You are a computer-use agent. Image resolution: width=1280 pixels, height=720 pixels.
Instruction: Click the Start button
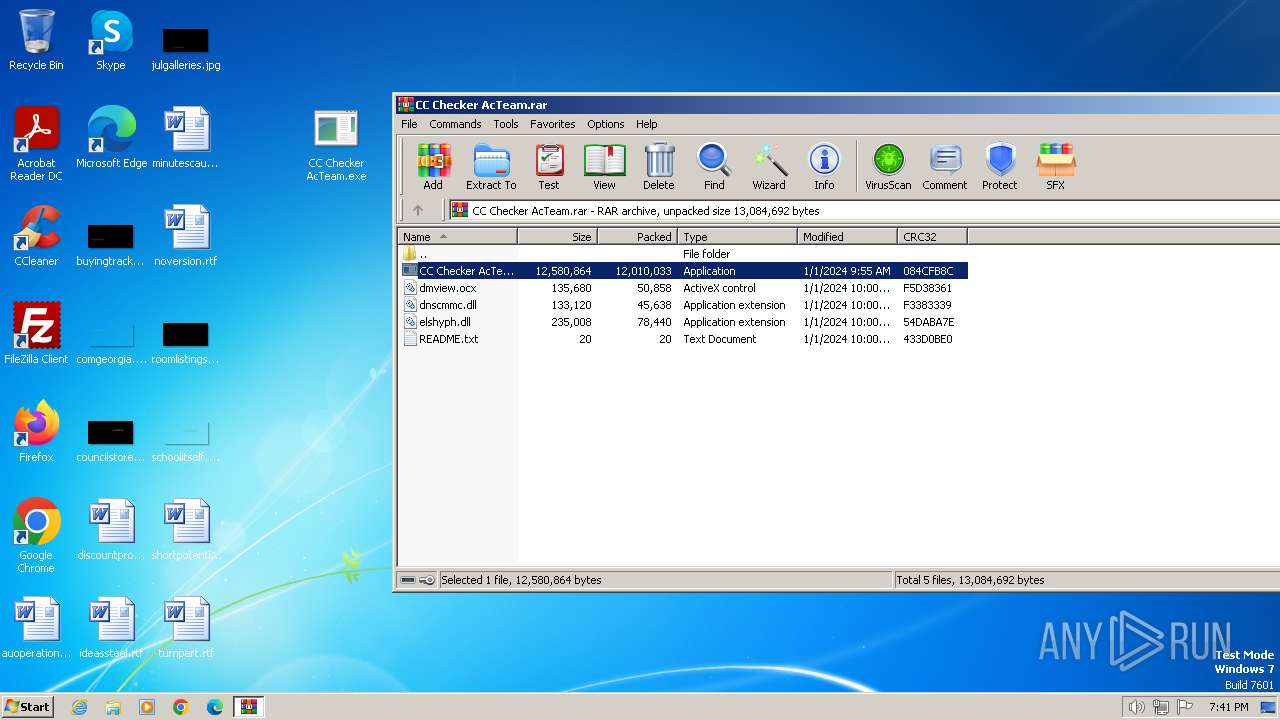28,706
